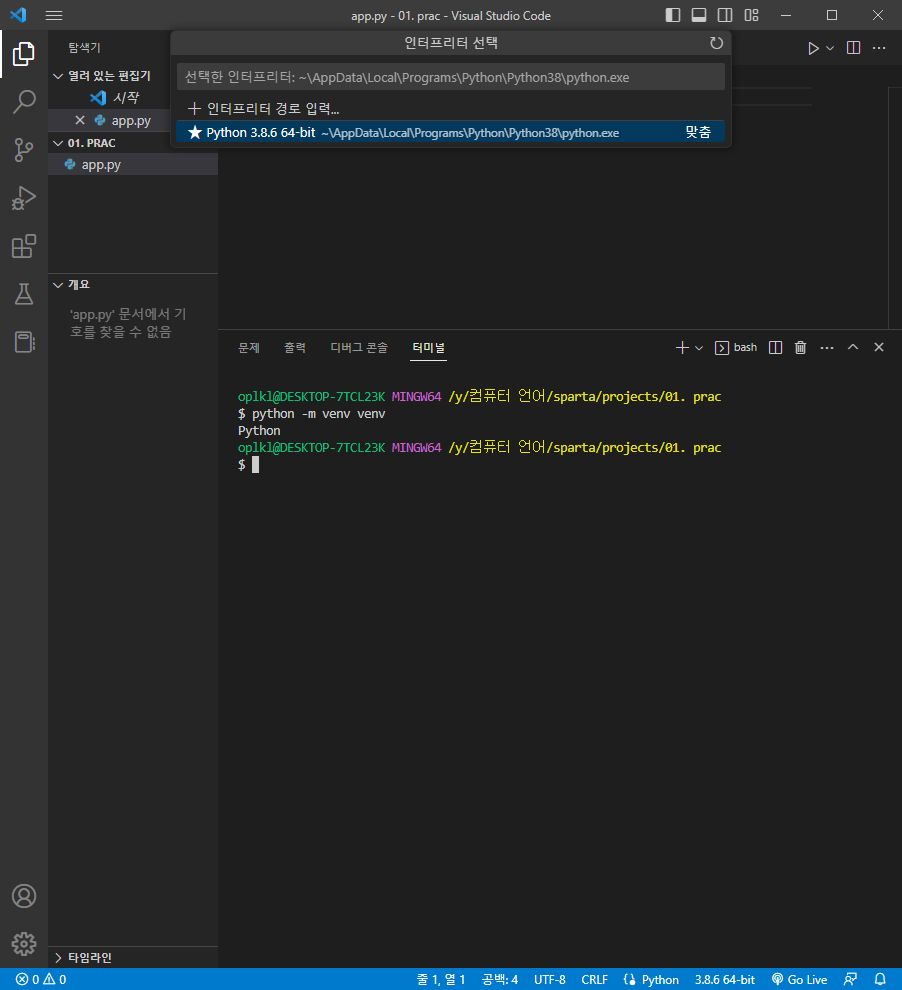
Task: Kill terminal with the trash icon
Action: coord(800,347)
